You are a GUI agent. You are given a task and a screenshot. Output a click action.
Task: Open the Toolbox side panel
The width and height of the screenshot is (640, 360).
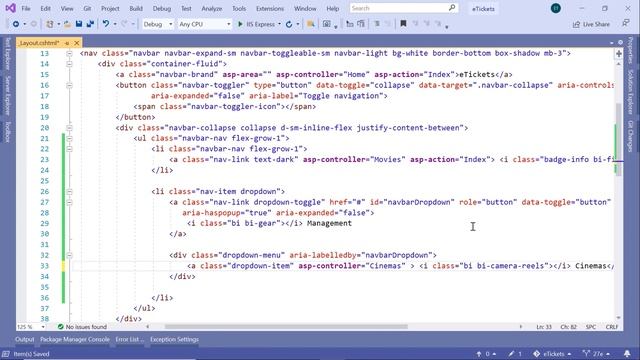[x=7, y=131]
